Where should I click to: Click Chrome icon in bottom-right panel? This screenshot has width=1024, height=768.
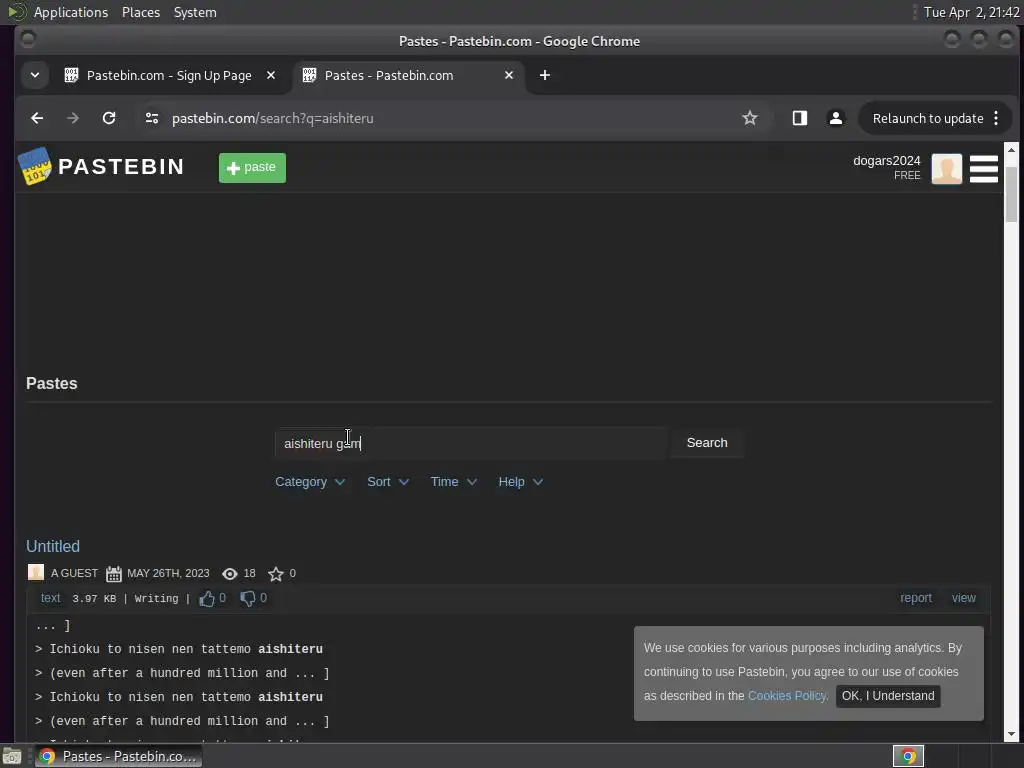click(908, 756)
